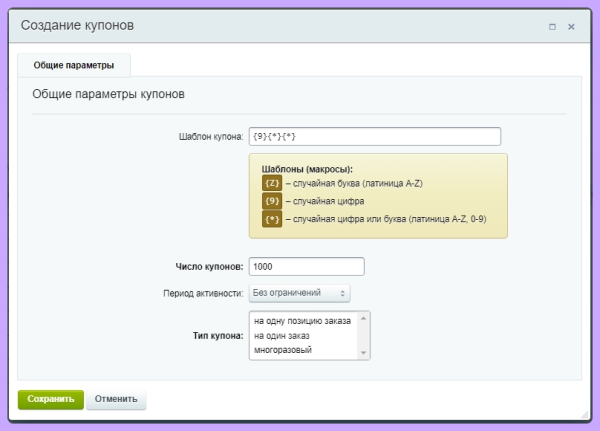
Task: Click the {Z} random letter macro badge
Action: tap(272, 184)
